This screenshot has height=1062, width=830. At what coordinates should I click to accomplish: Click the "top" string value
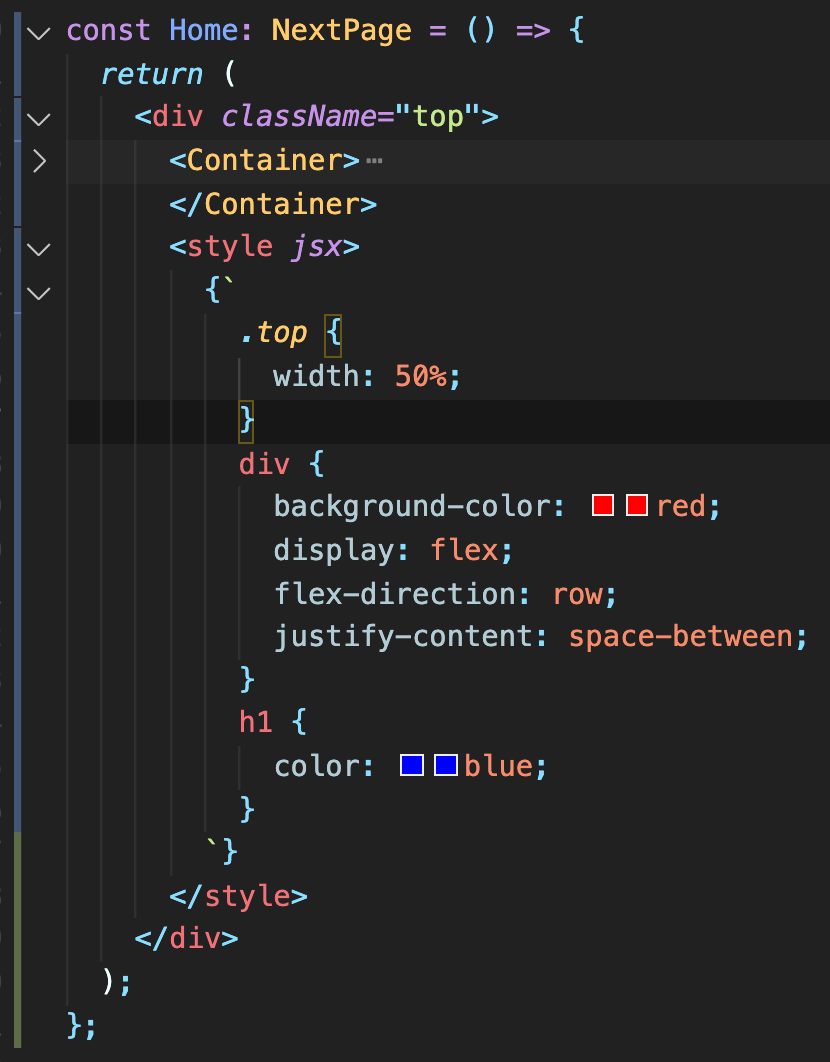[x=438, y=116]
